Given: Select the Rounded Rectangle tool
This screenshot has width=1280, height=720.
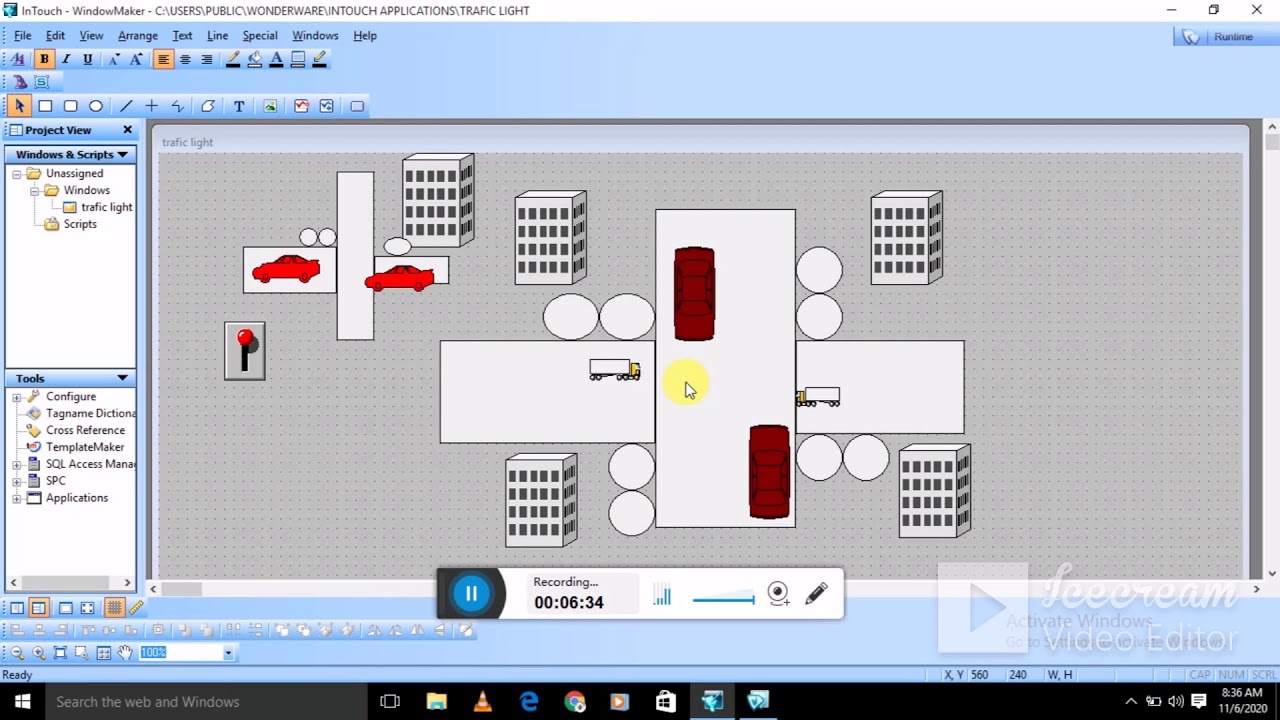Looking at the screenshot, I should click(x=71, y=106).
